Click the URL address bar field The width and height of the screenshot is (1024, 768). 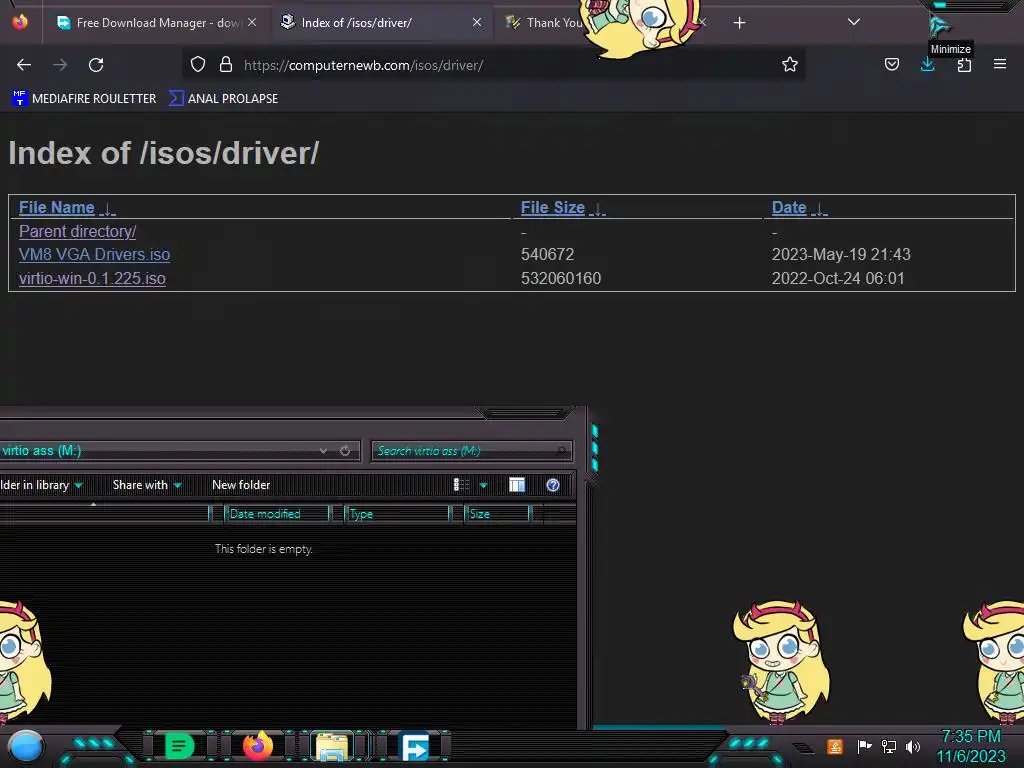(x=496, y=65)
